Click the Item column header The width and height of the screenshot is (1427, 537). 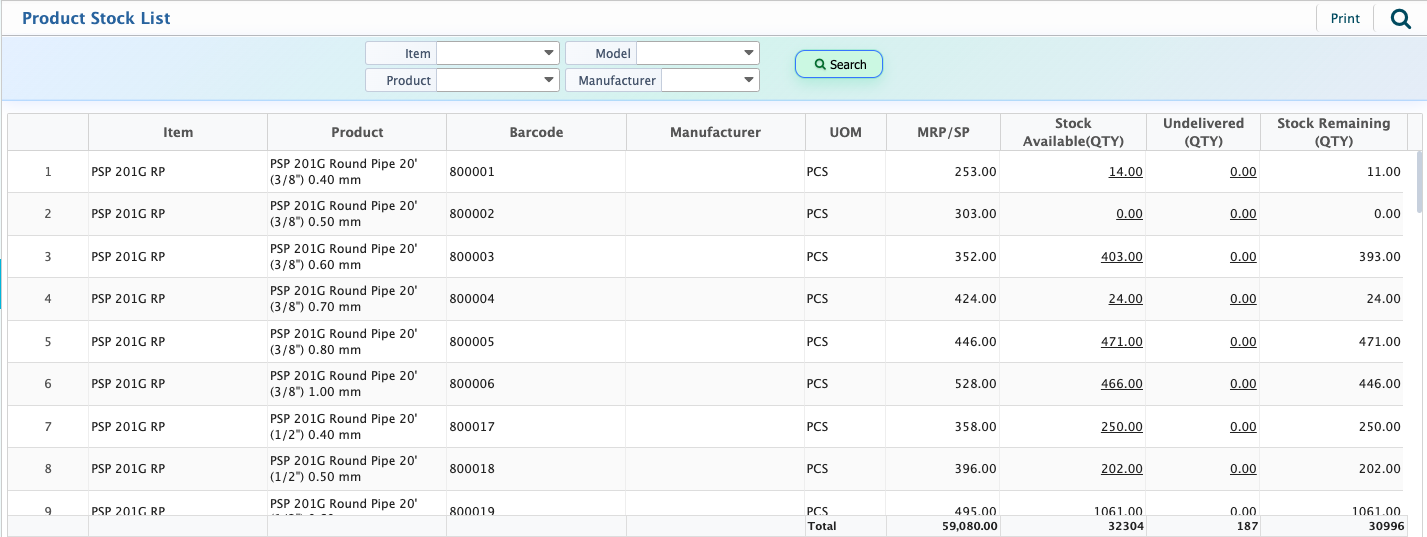click(178, 132)
